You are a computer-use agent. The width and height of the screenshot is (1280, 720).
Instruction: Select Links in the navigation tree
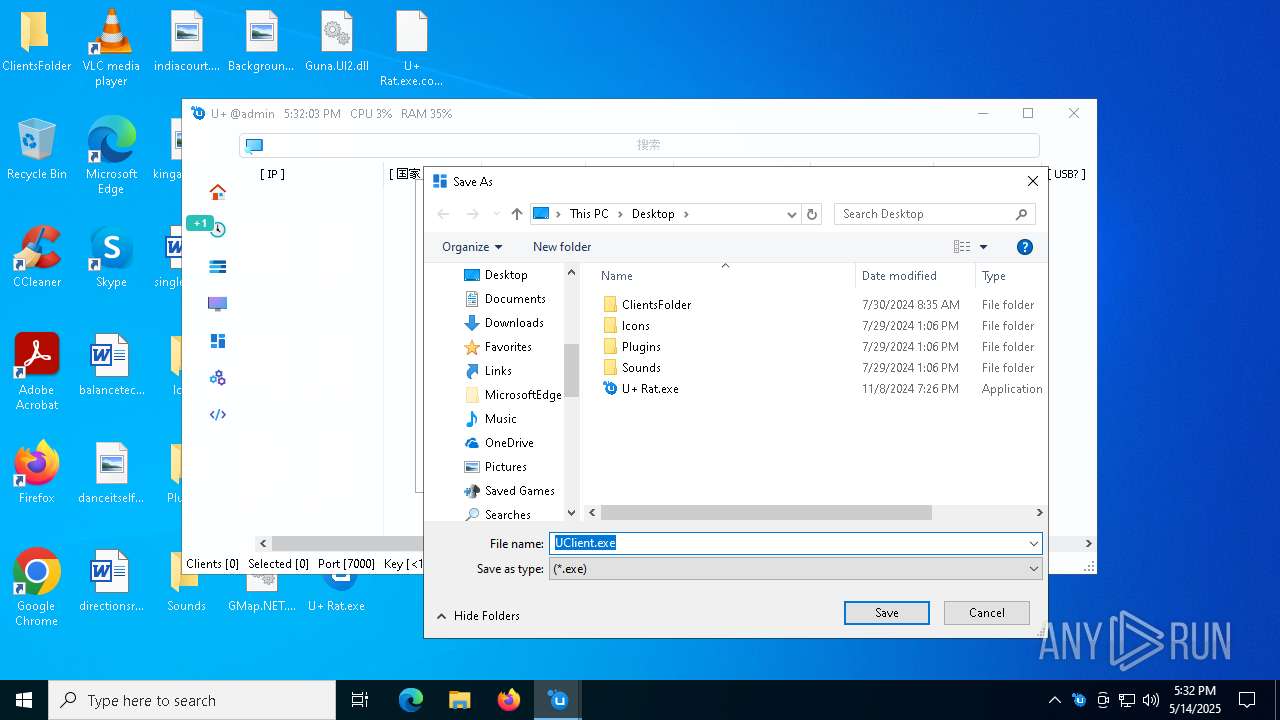tap(498, 371)
